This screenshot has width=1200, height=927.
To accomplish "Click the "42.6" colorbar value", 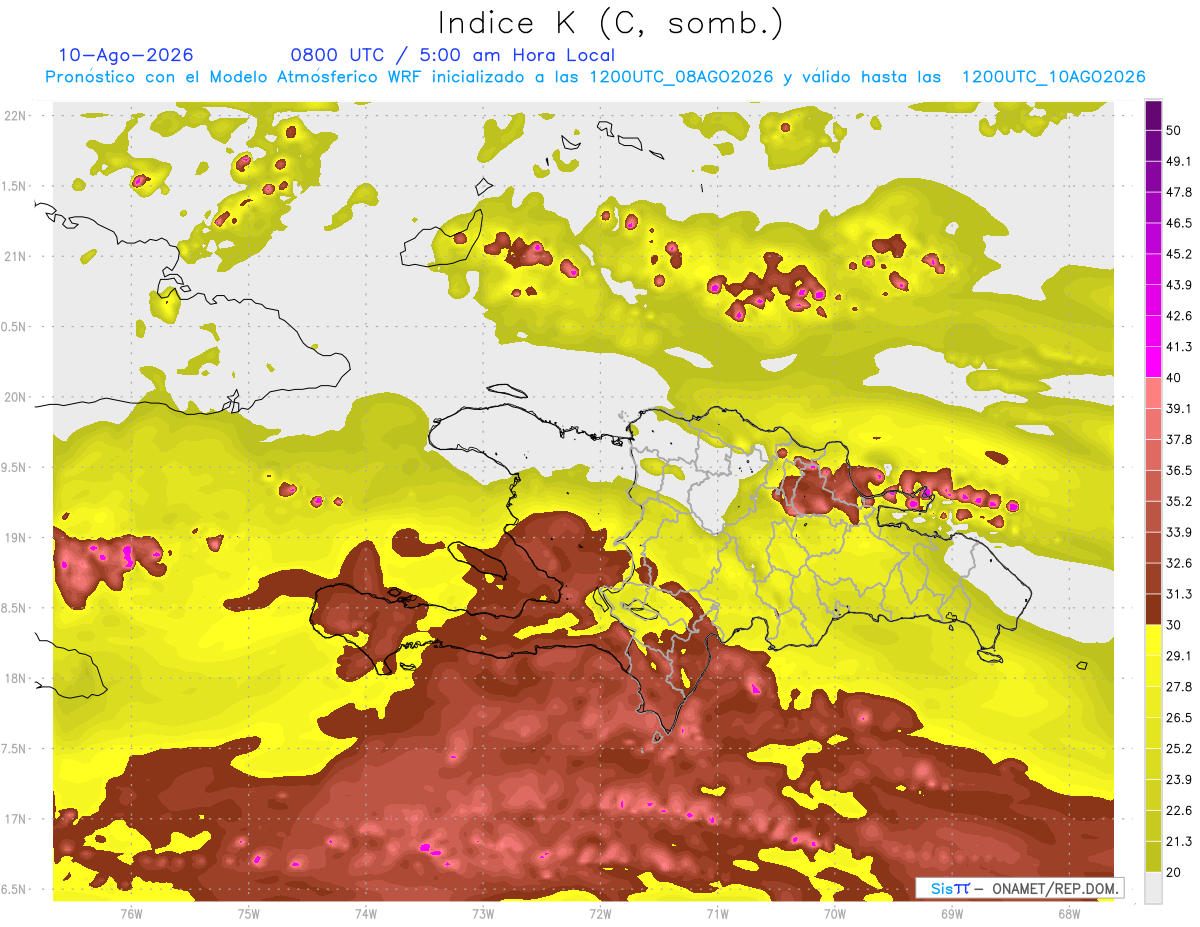I will point(1179,316).
